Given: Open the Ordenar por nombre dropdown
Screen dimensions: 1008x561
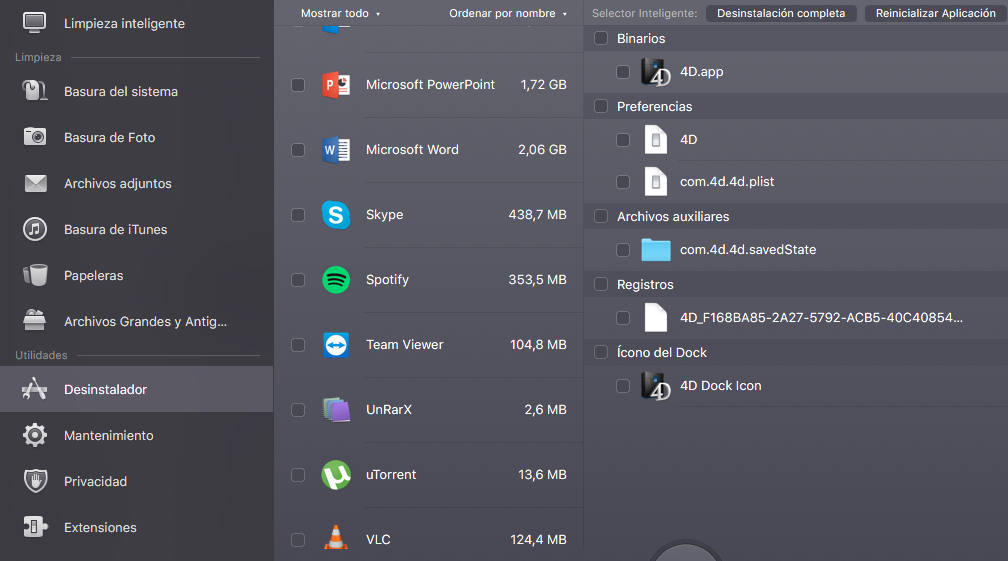Looking at the screenshot, I should [508, 13].
